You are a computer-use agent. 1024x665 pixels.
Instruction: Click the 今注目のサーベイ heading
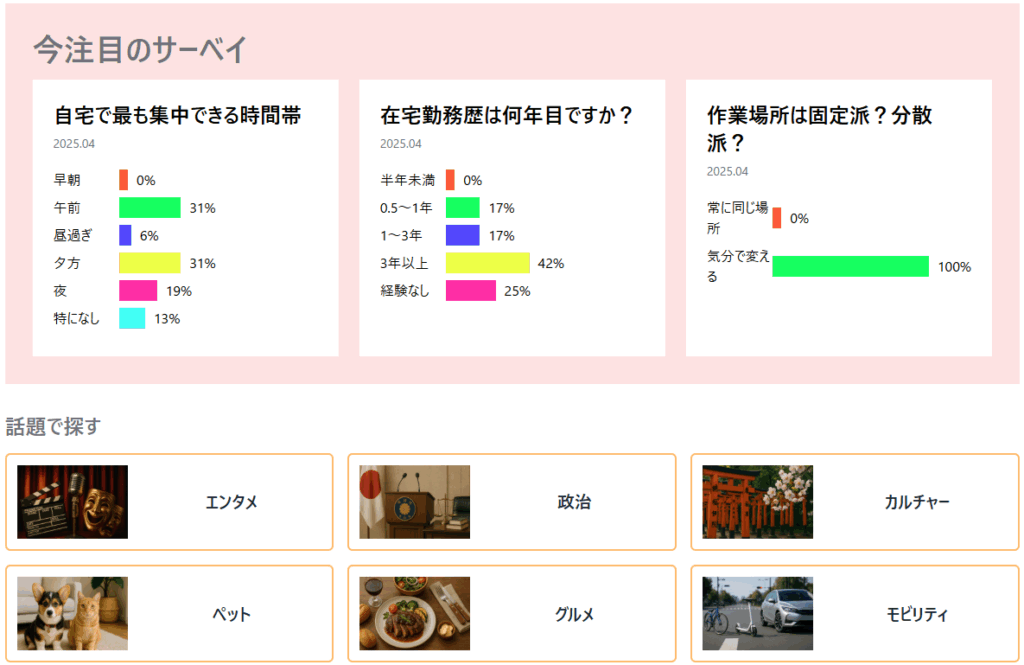pyautogui.click(x=140, y=49)
